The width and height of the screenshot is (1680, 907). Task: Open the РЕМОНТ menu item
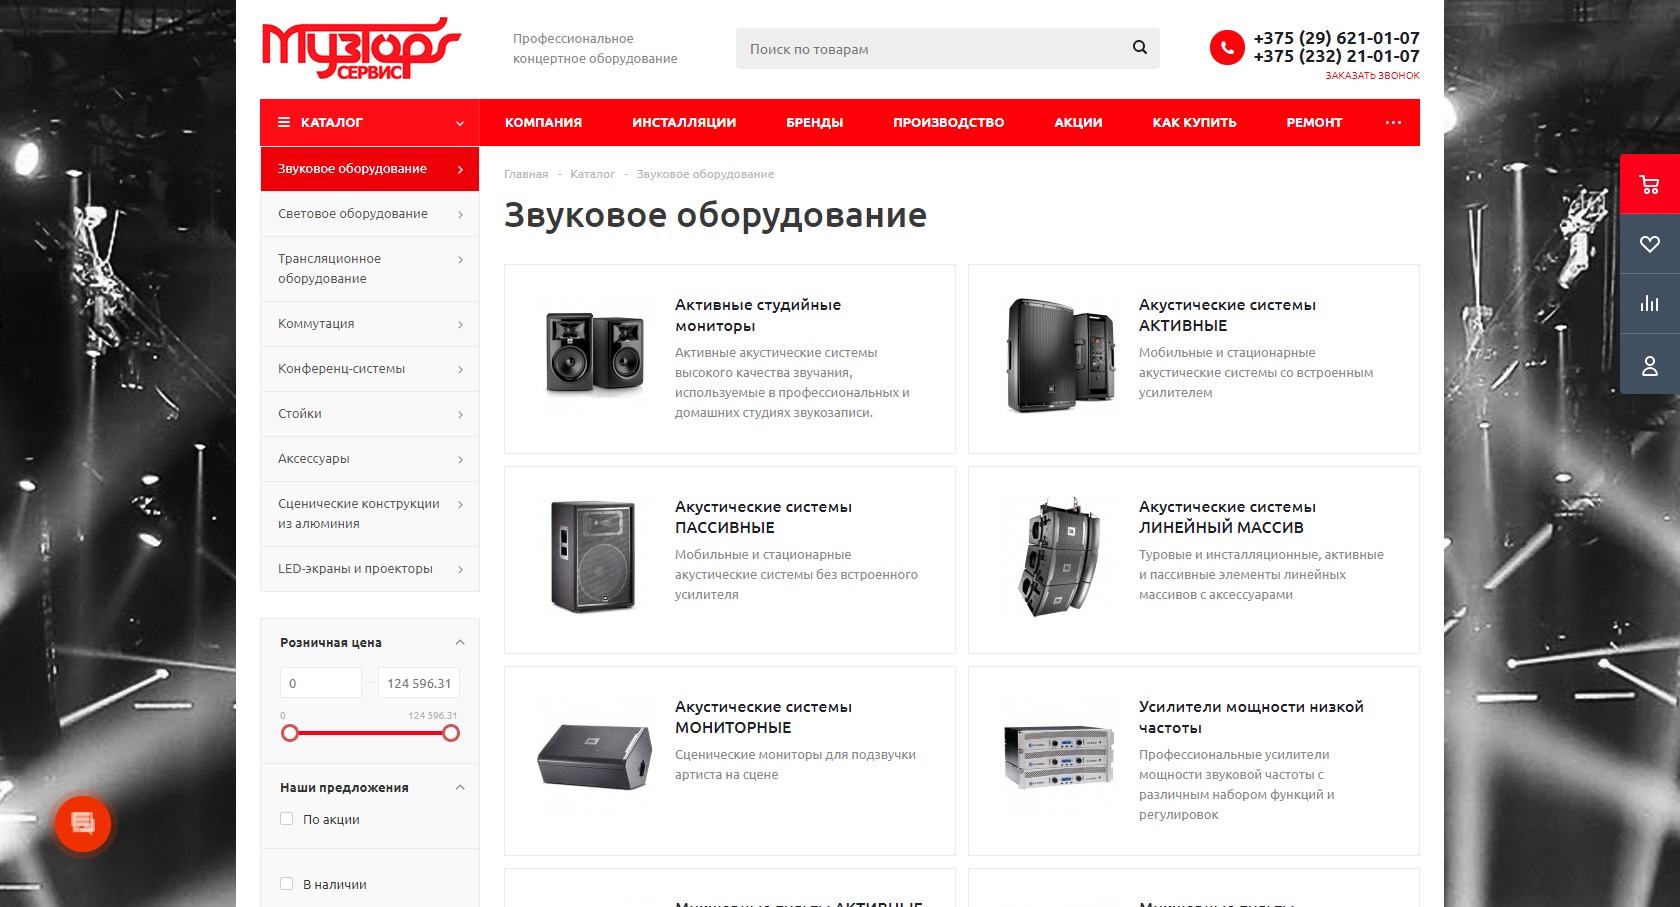pos(1313,123)
